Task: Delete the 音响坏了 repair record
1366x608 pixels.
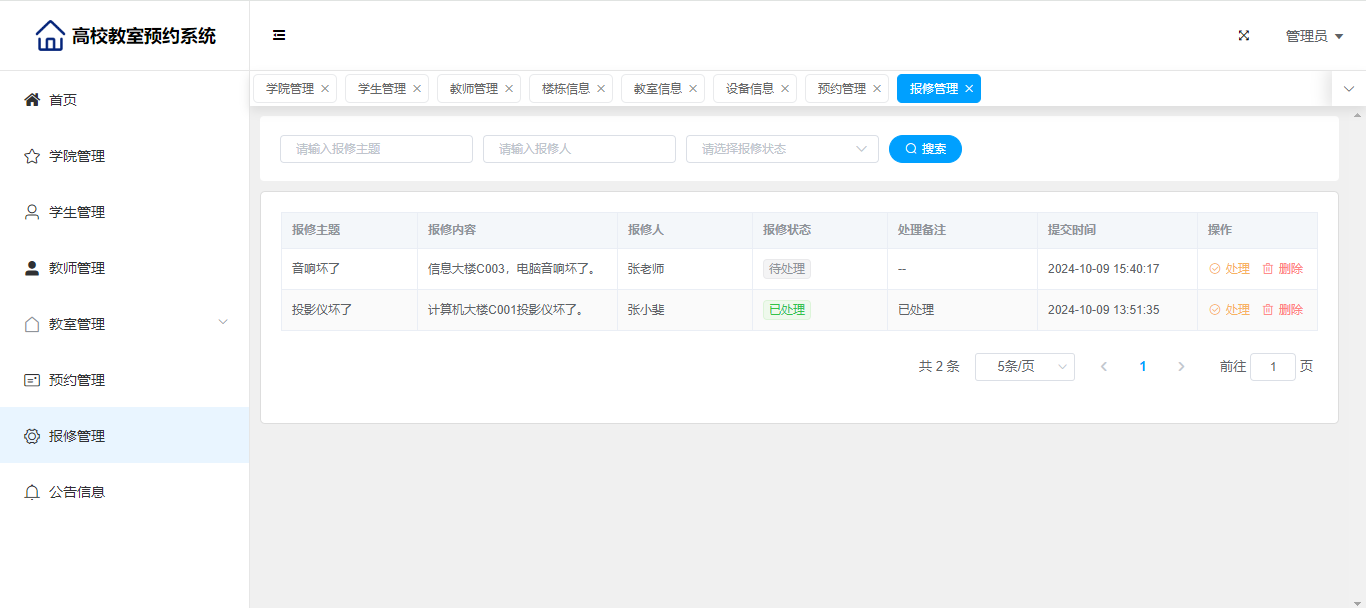Action: (1282, 269)
